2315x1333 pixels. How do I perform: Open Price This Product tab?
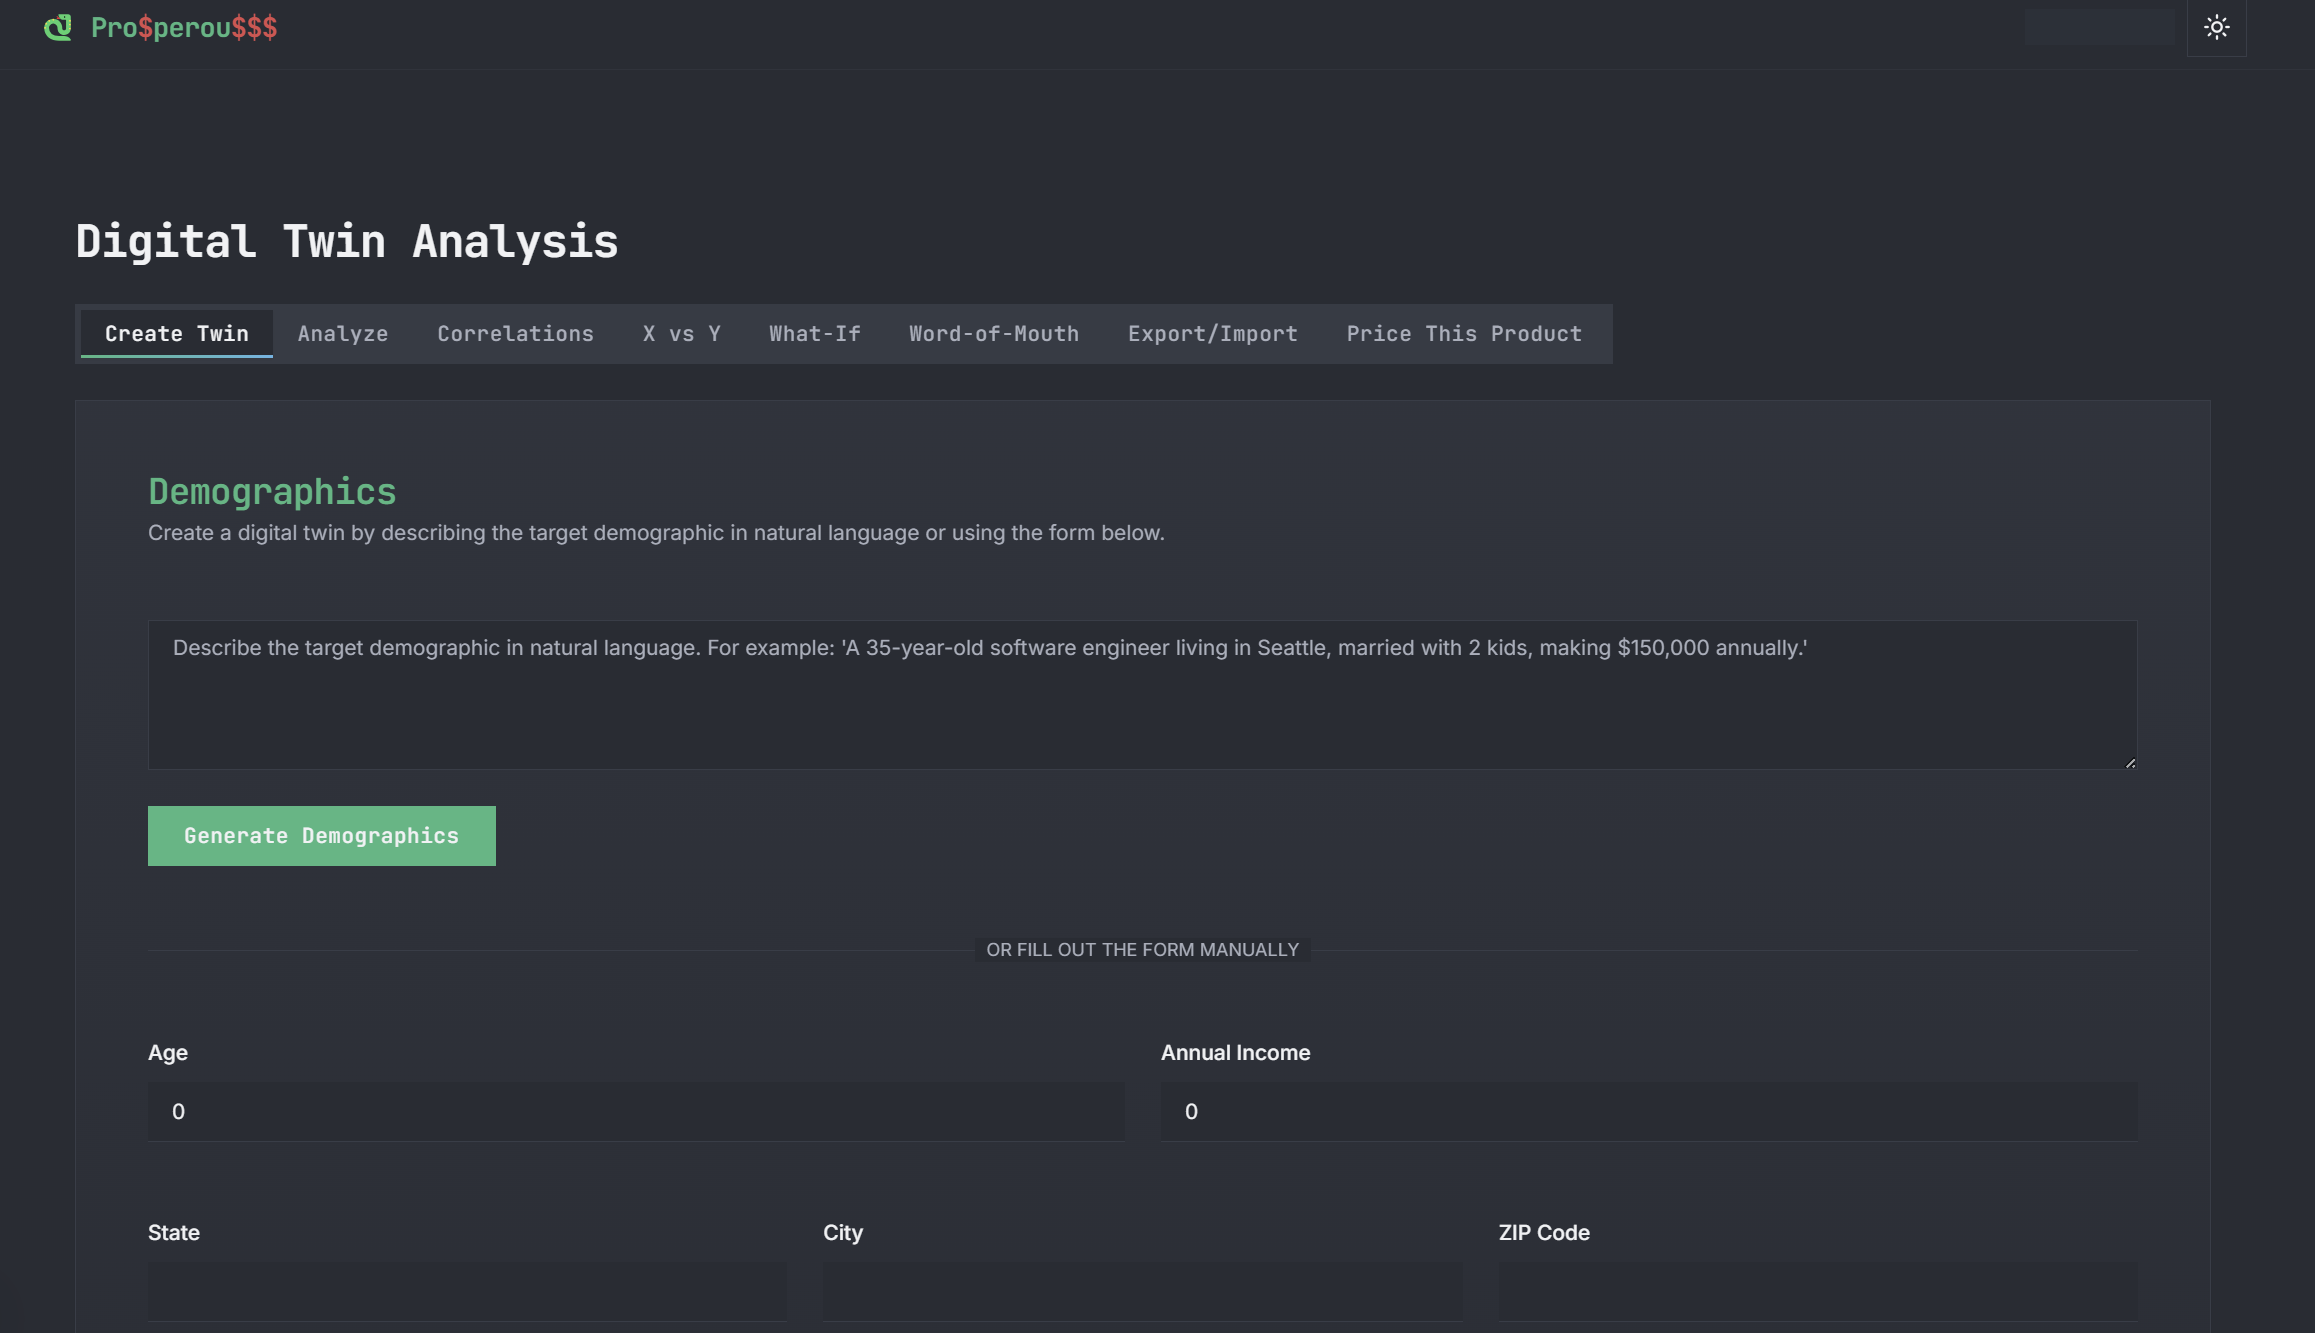coord(1463,334)
